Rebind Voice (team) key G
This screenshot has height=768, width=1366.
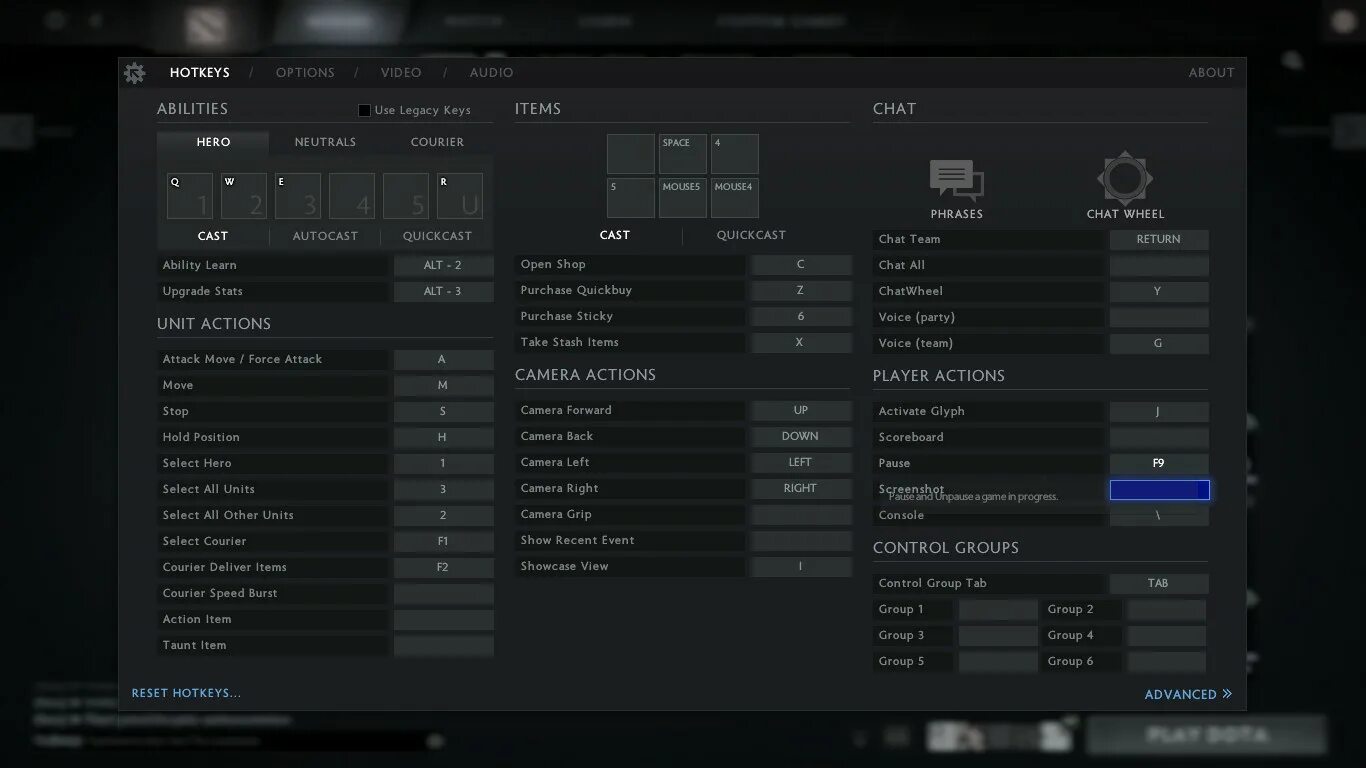click(x=1159, y=343)
